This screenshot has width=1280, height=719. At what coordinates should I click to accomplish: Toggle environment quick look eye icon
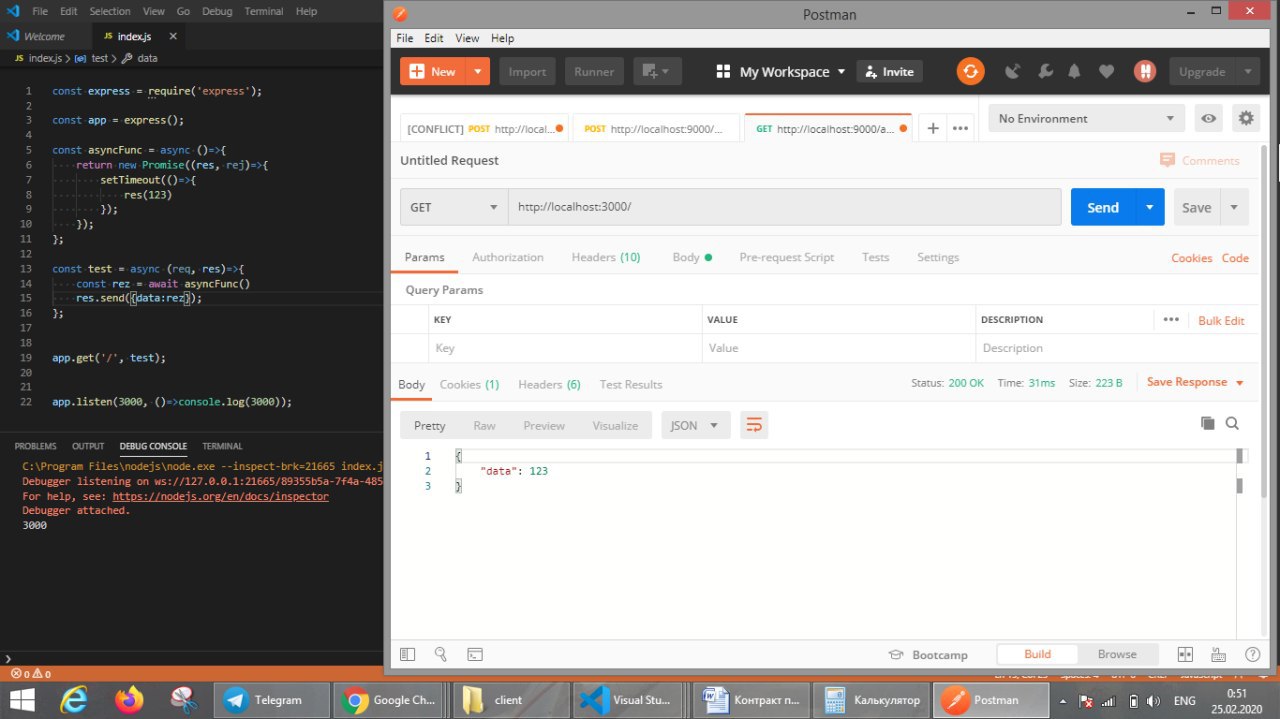click(1209, 118)
